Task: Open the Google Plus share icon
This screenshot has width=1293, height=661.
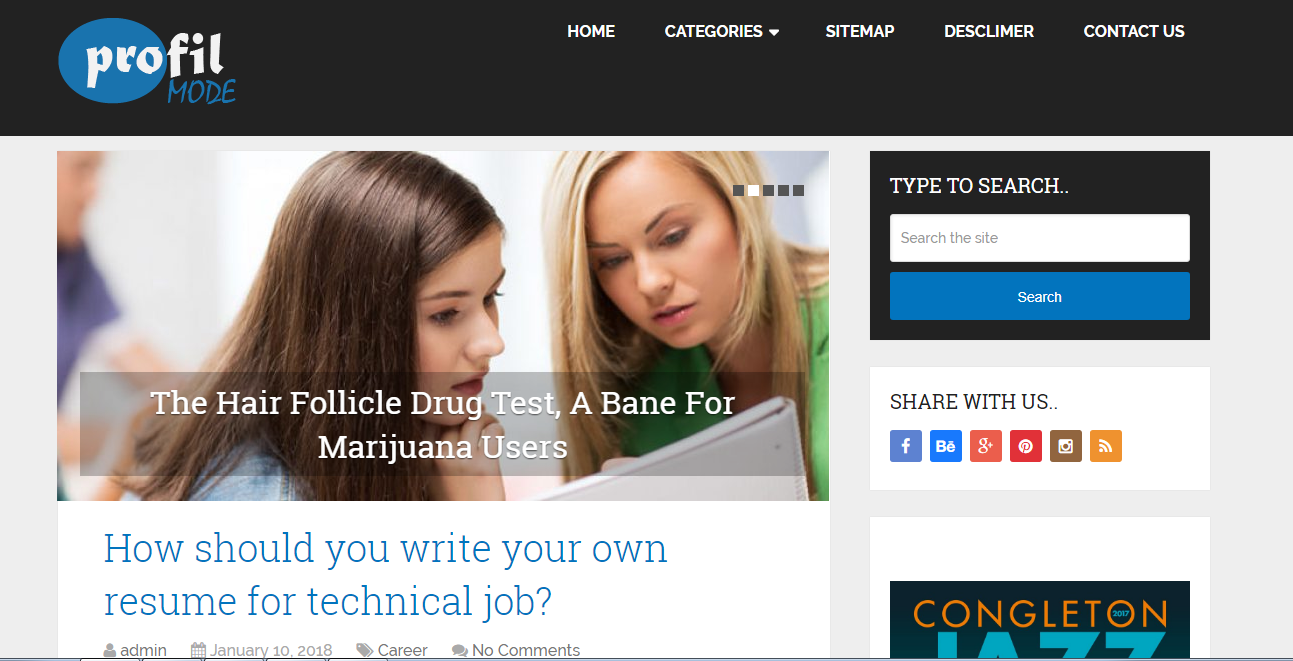Action: (986, 446)
